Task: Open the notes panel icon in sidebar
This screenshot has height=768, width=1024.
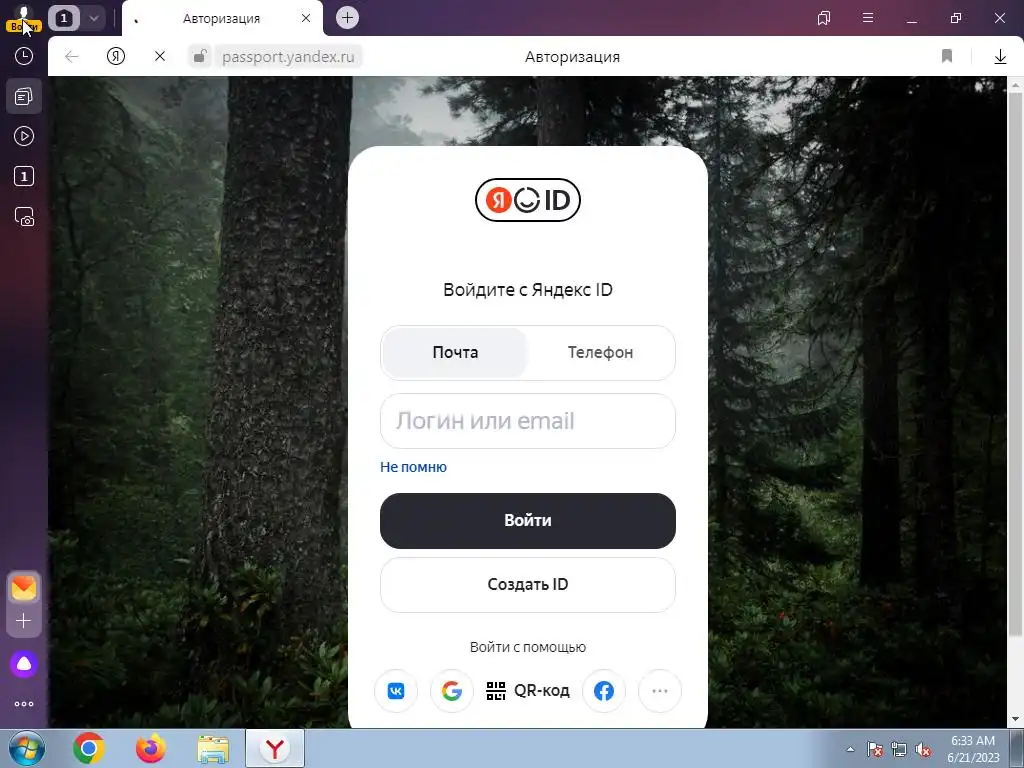Action: coord(24,97)
